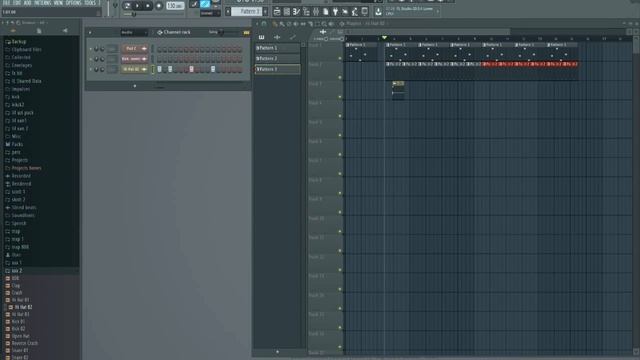Viewport: 640px width, 360px height.
Task: Open the Mixer view icon in toolbar
Action: tap(316, 12)
